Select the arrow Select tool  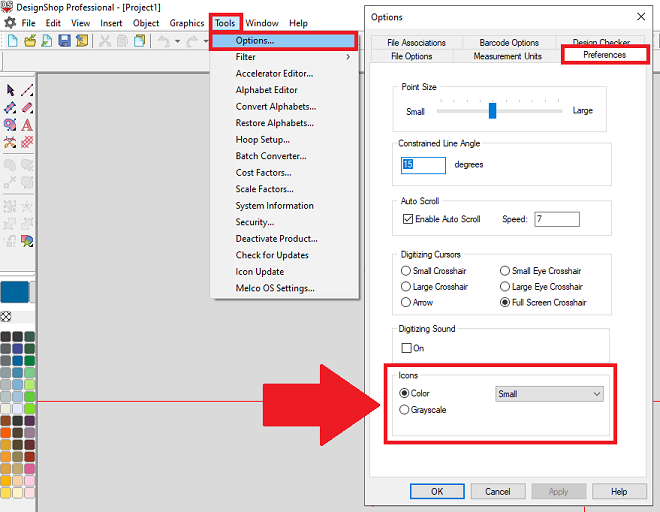click(x=10, y=91)
